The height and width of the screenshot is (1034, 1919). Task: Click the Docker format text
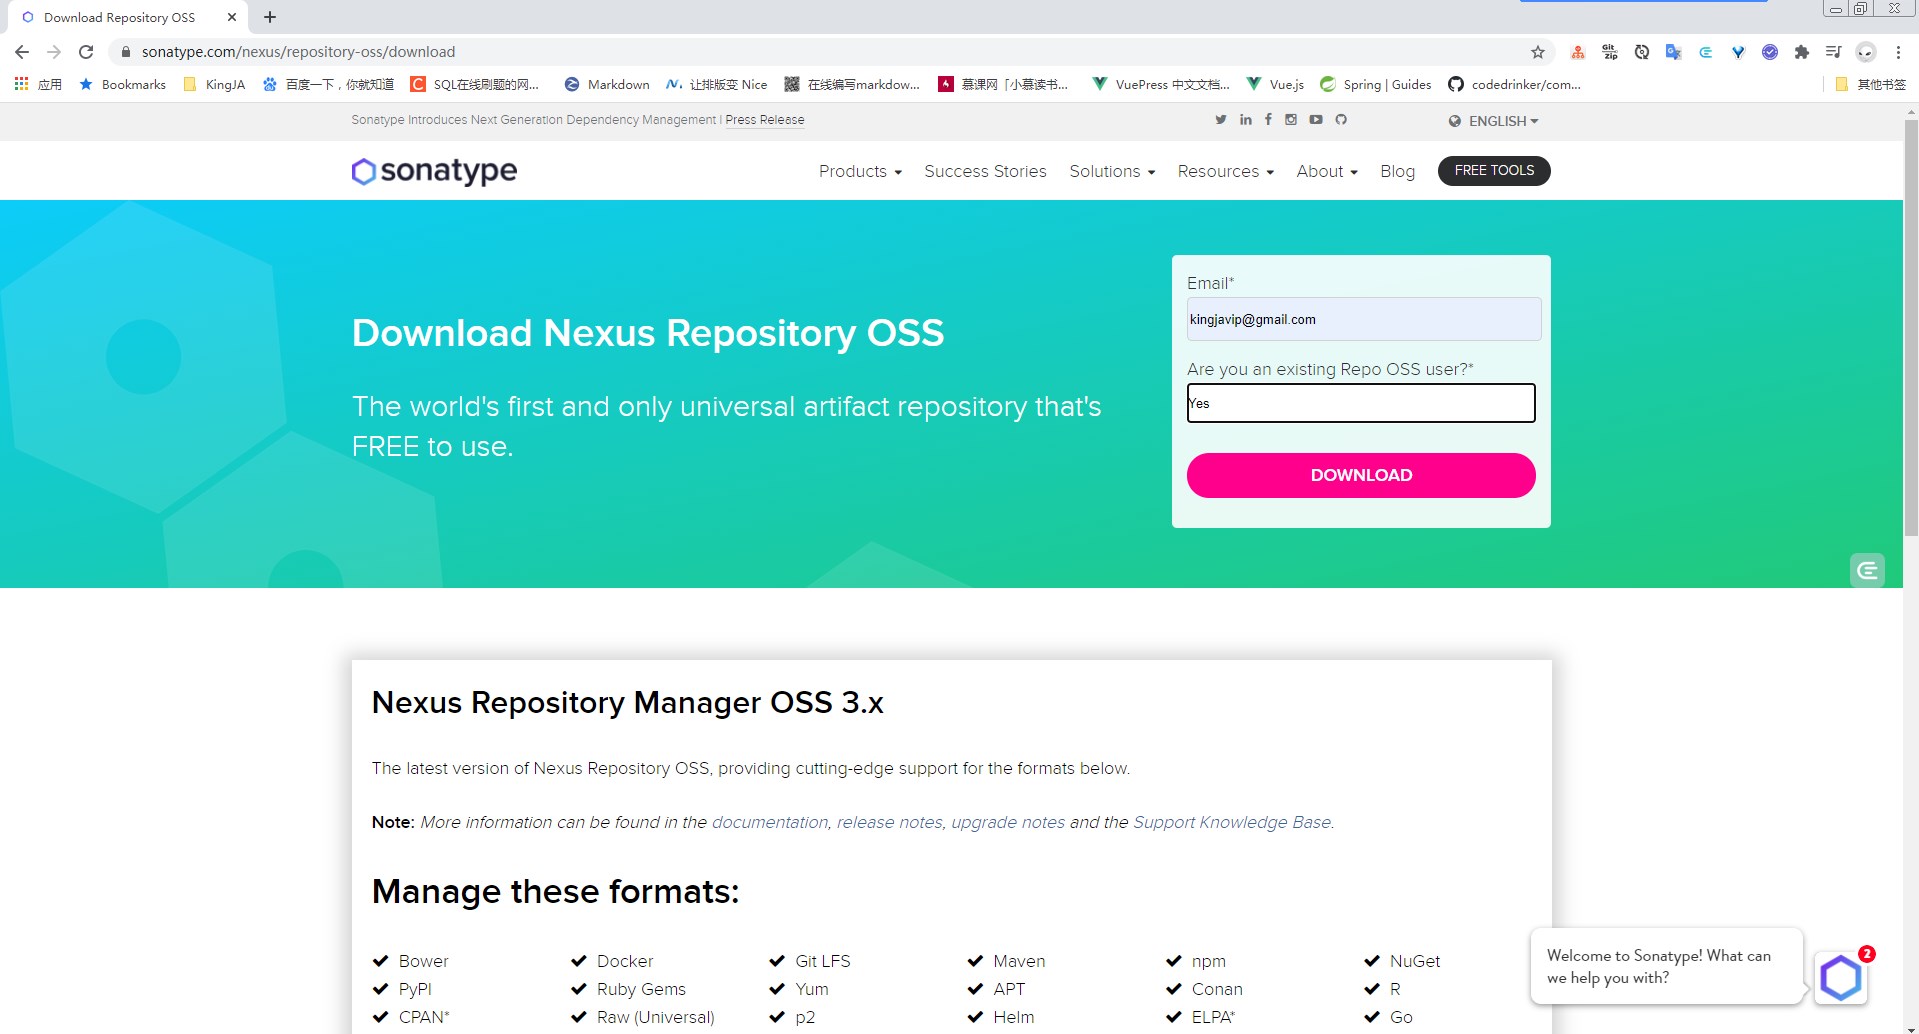tap(625, 961)
